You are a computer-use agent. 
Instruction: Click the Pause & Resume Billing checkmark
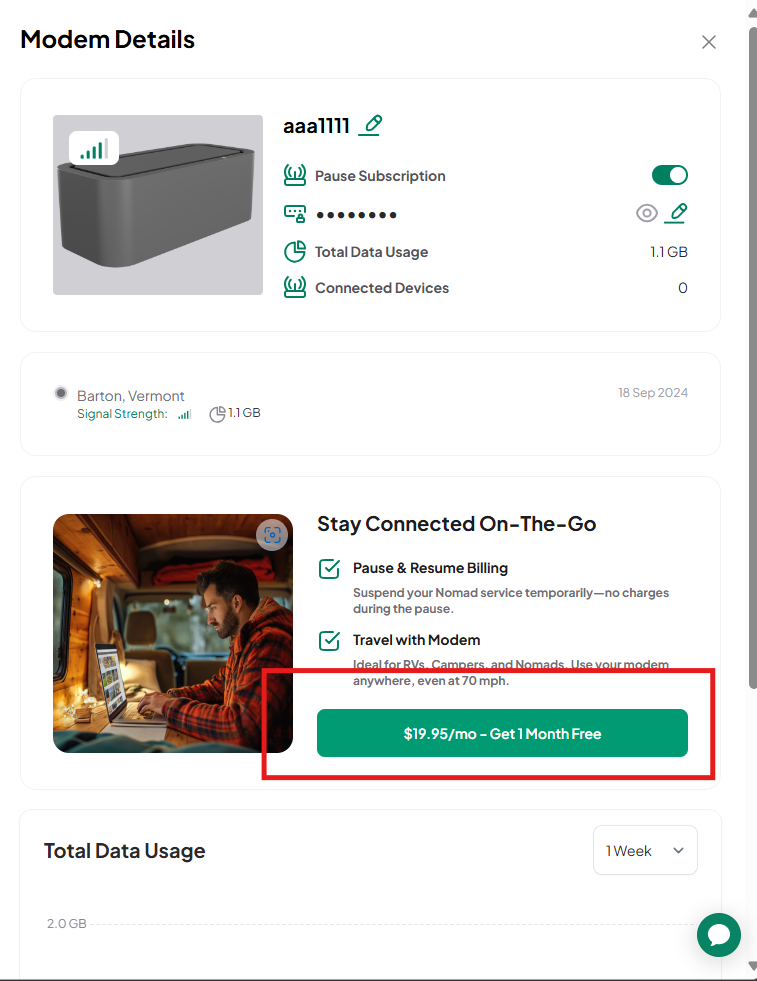click(330, 569)
